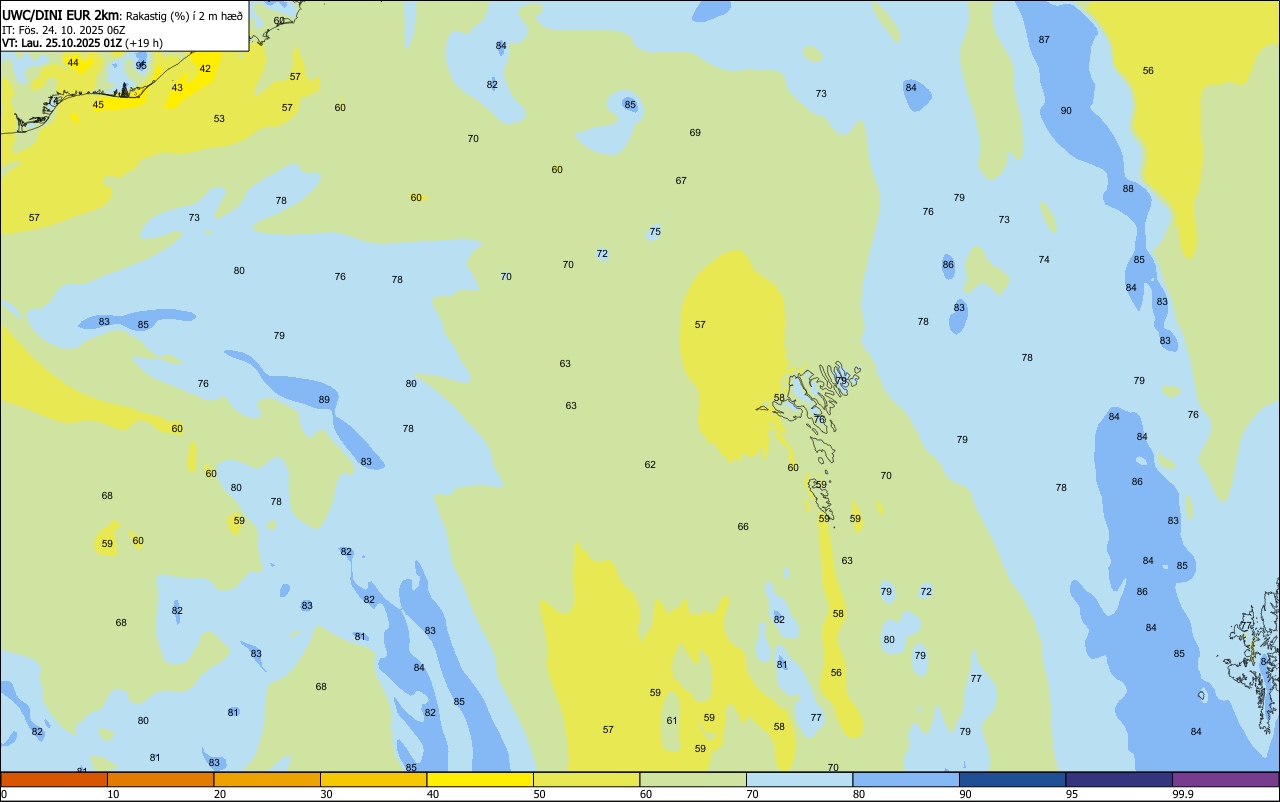Image resolution: width=1280 pixels, height=802 pixels.
Task: Click the humidity value 45
Action: pos(98,104)
